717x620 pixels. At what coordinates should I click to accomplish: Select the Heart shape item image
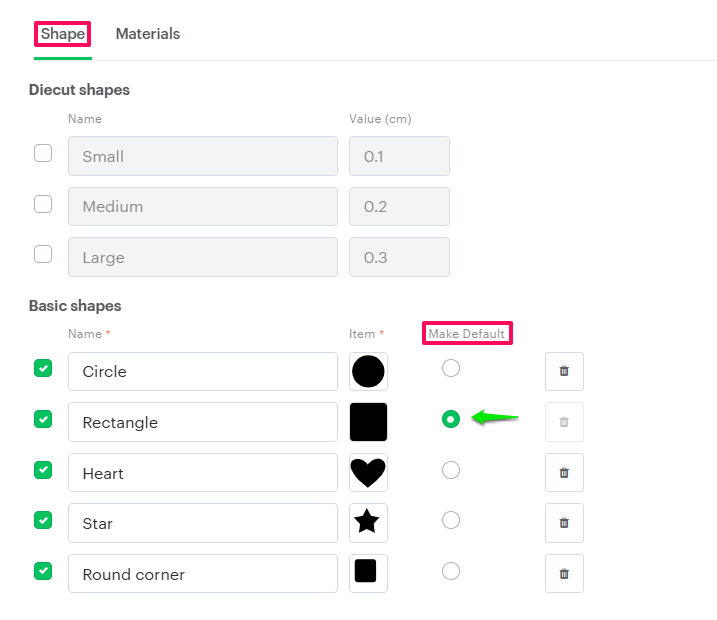368,472
